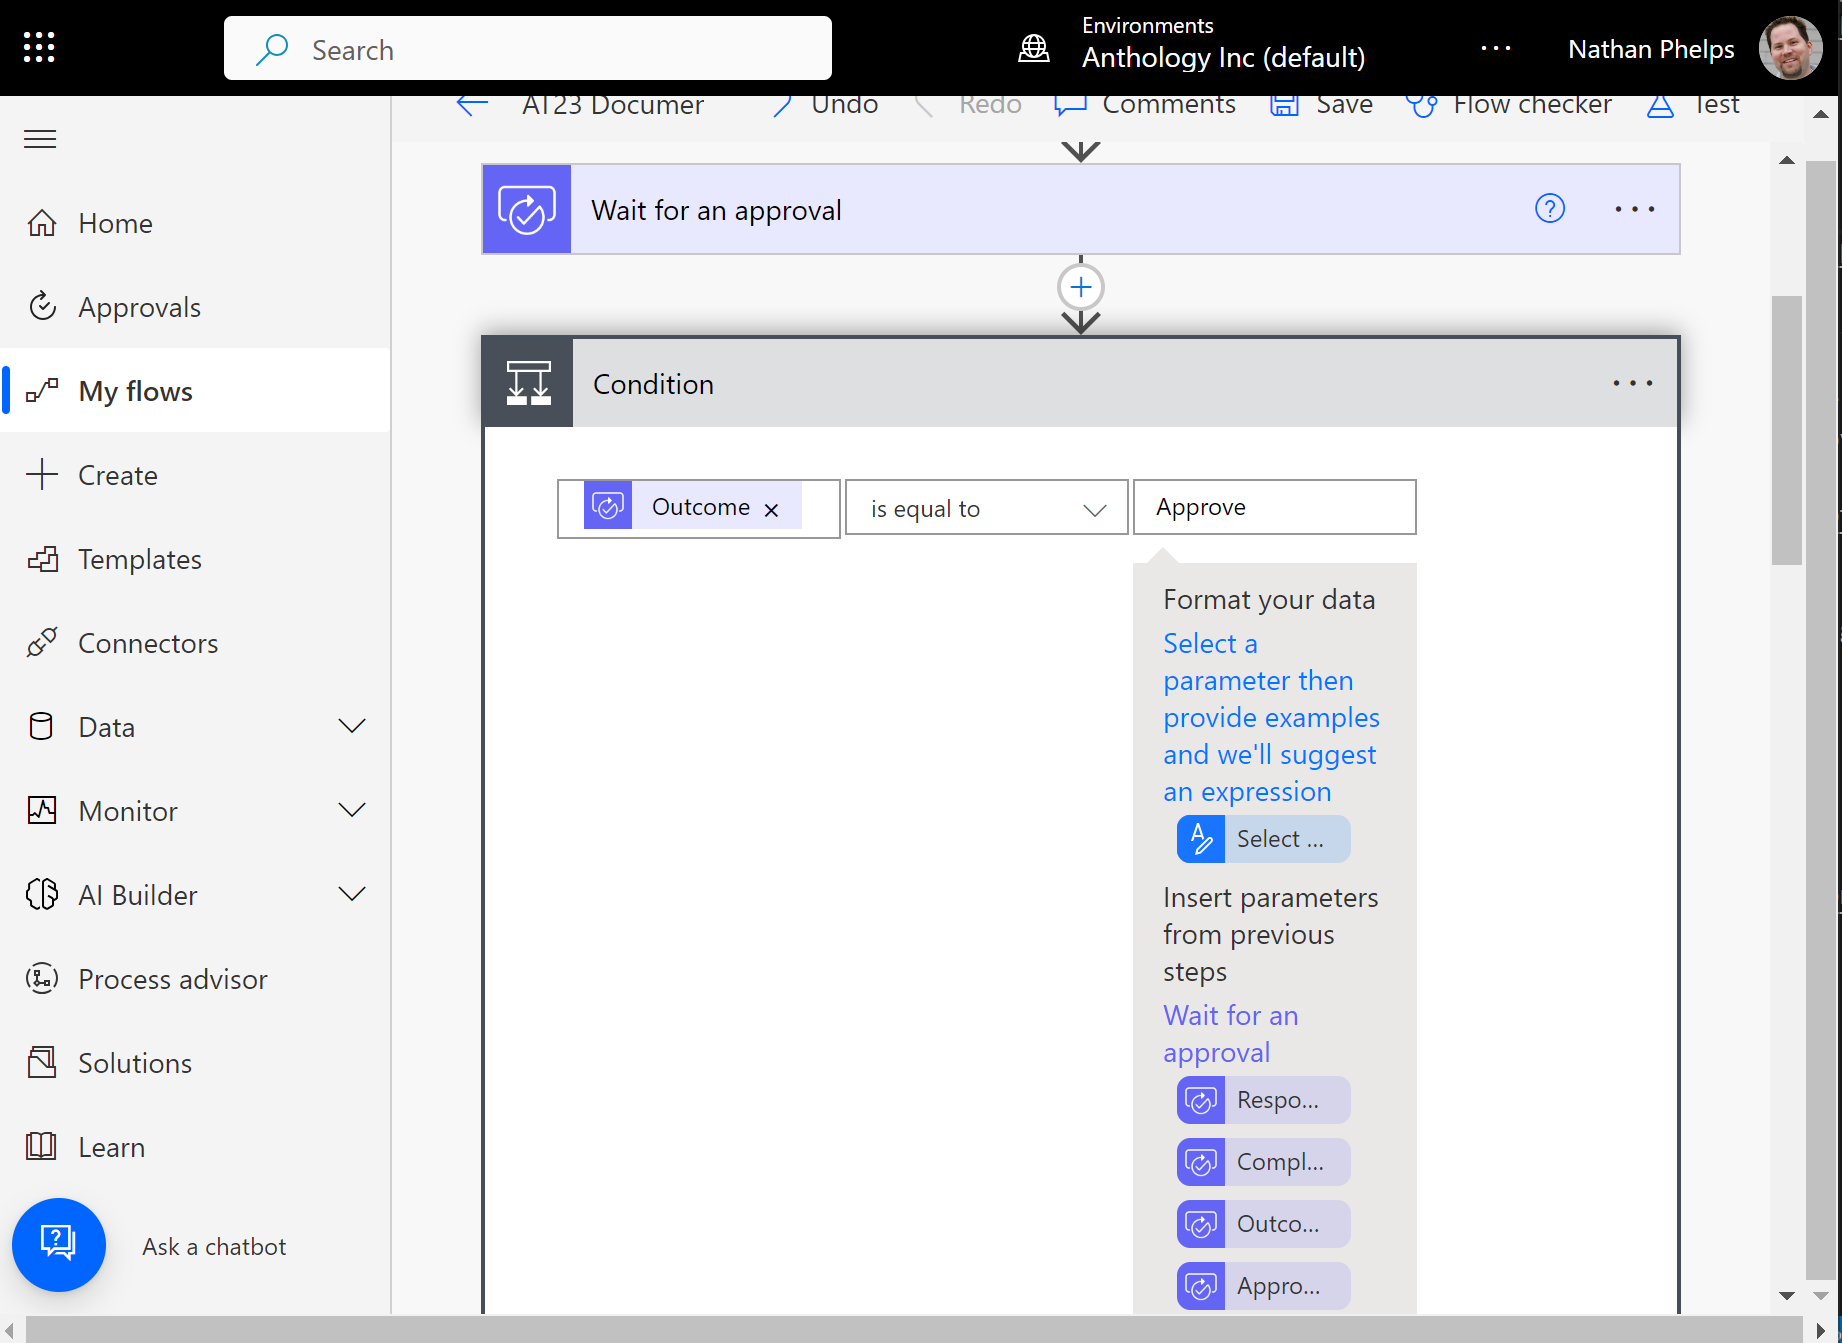Open Connectors in sidebar

point(195,643)
